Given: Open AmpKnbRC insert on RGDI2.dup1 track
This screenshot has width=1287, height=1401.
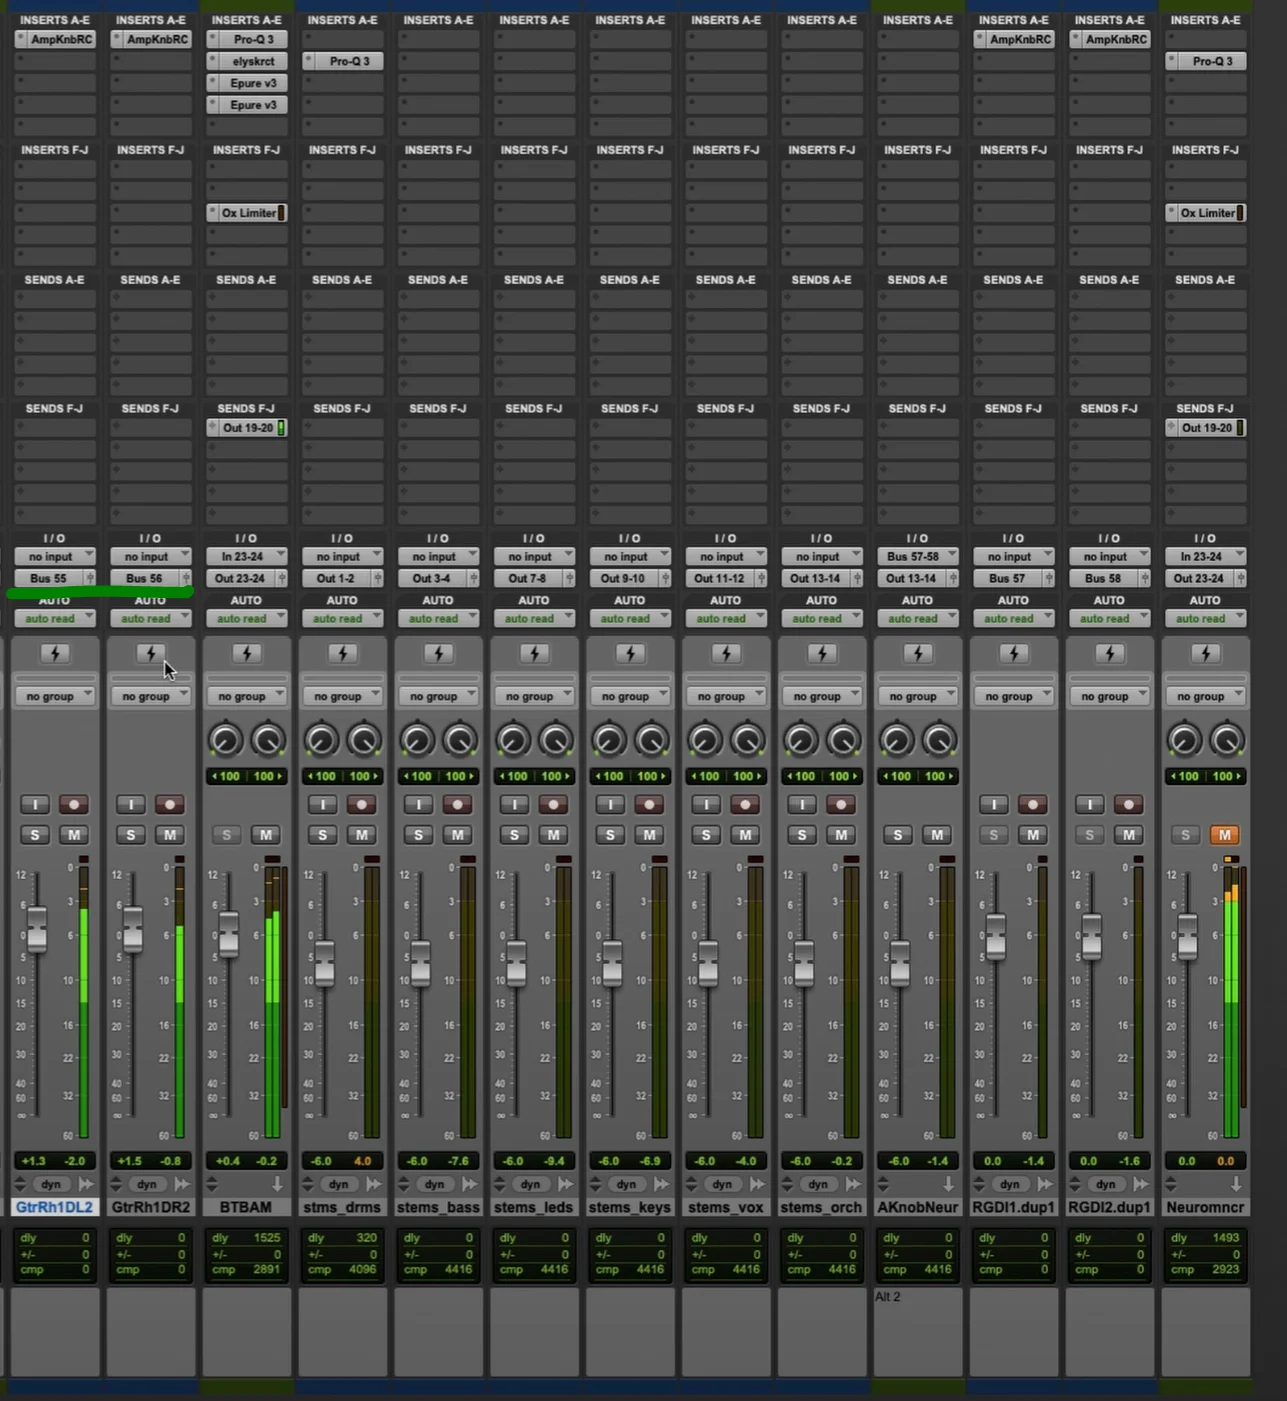Looking at the screenshot, I should (x=1110, y=39).
